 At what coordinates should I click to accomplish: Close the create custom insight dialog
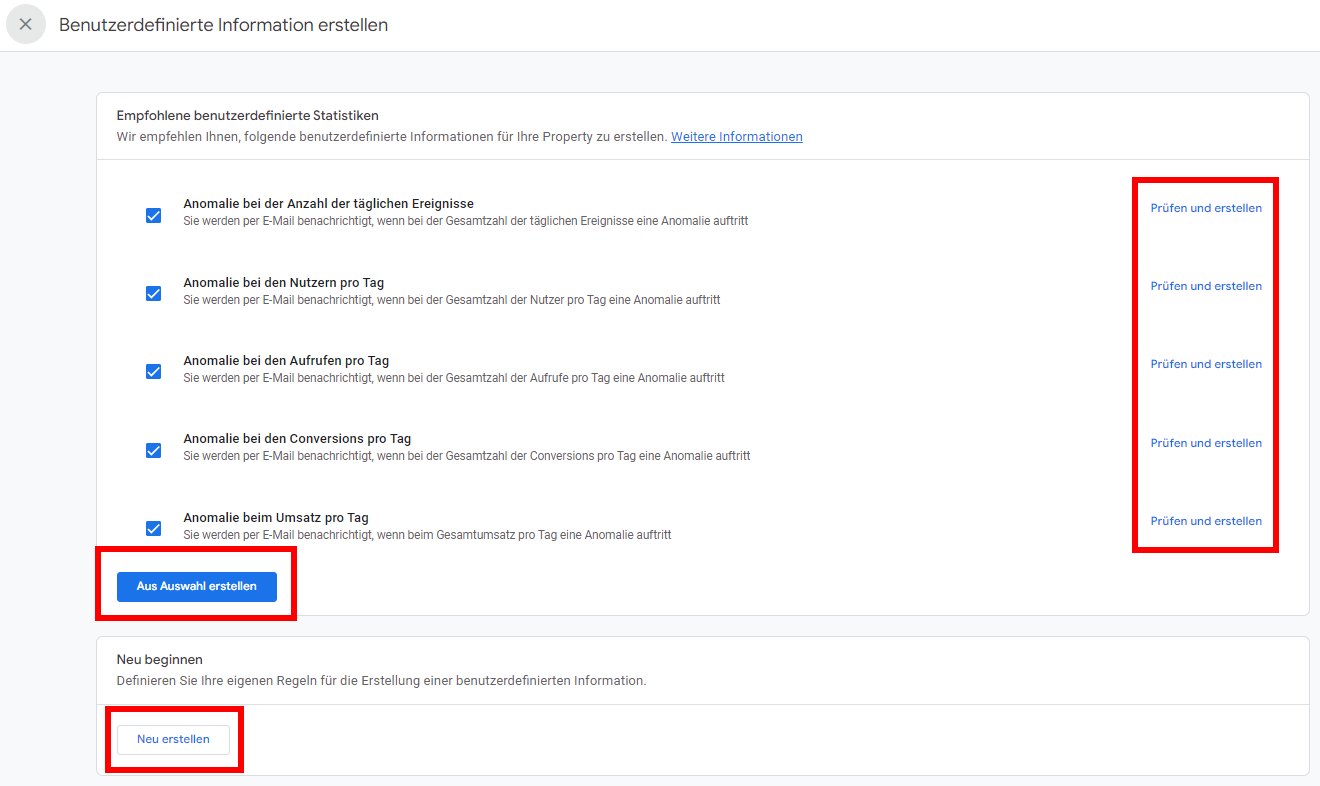[x=26, y=24]
